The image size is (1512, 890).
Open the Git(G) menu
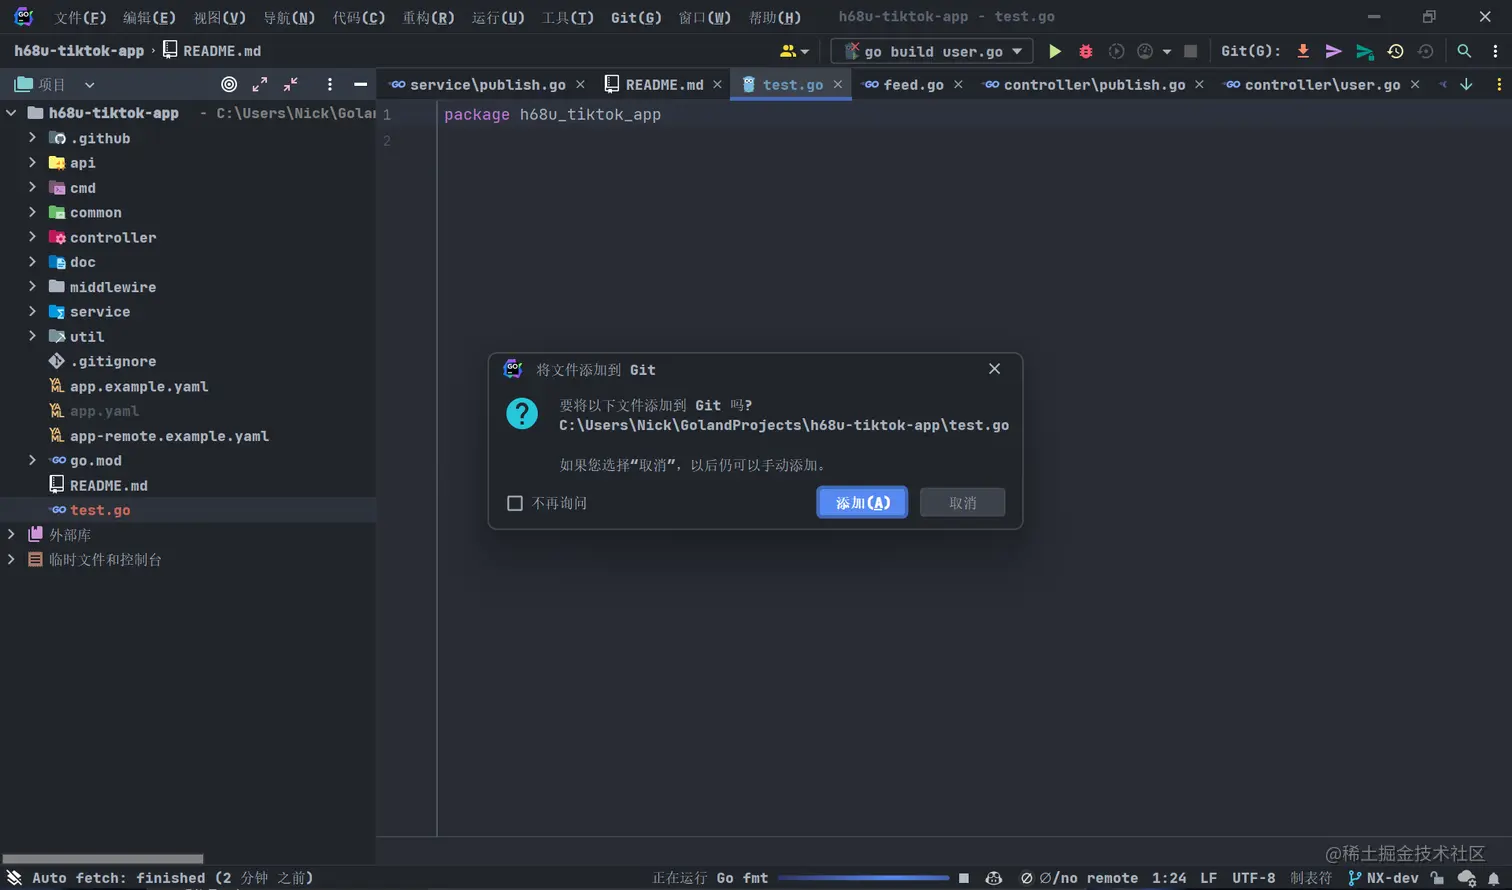pos(636,17)
